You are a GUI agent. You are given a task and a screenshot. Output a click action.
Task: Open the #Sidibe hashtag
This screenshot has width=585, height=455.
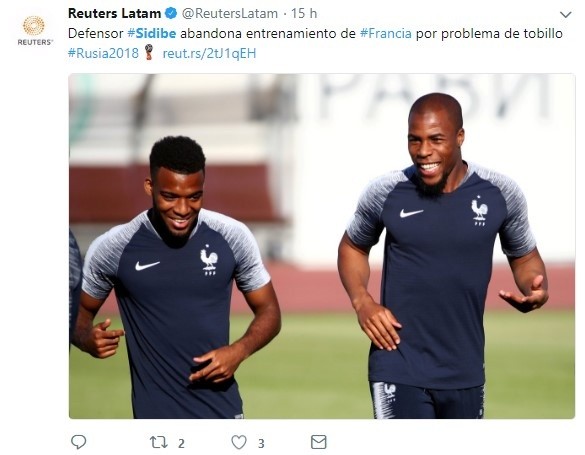(151, 34)
